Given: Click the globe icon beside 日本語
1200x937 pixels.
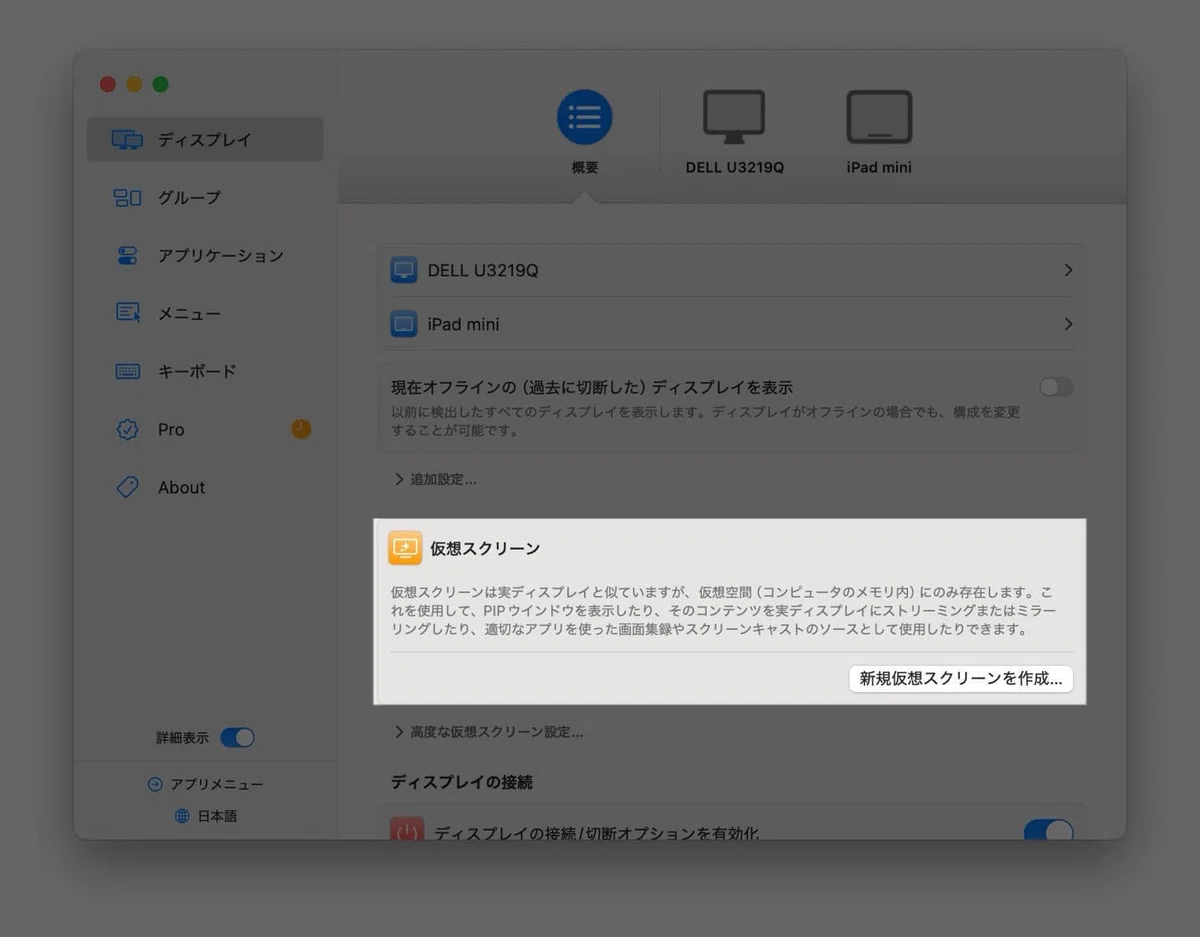Looking at the screenshot, I should (182, 816).
